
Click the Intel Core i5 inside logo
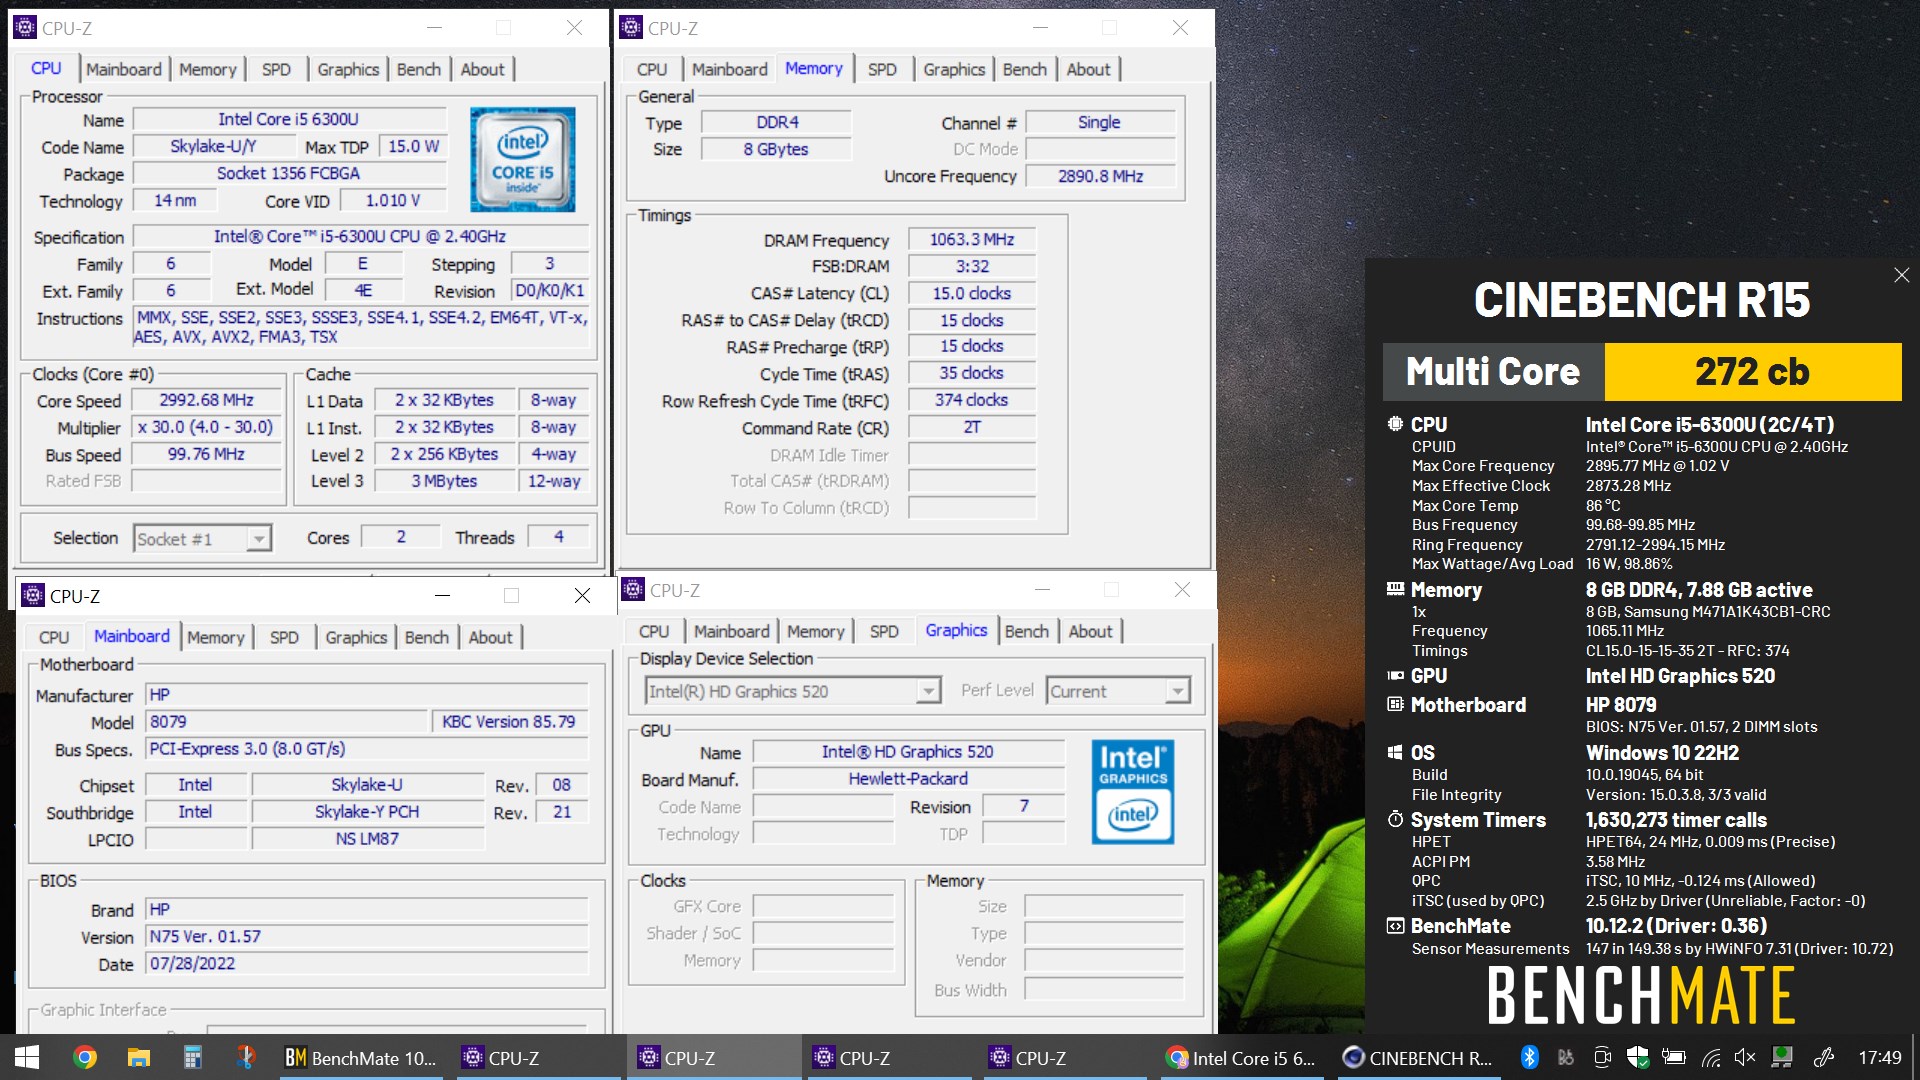(x=522, y=159)
